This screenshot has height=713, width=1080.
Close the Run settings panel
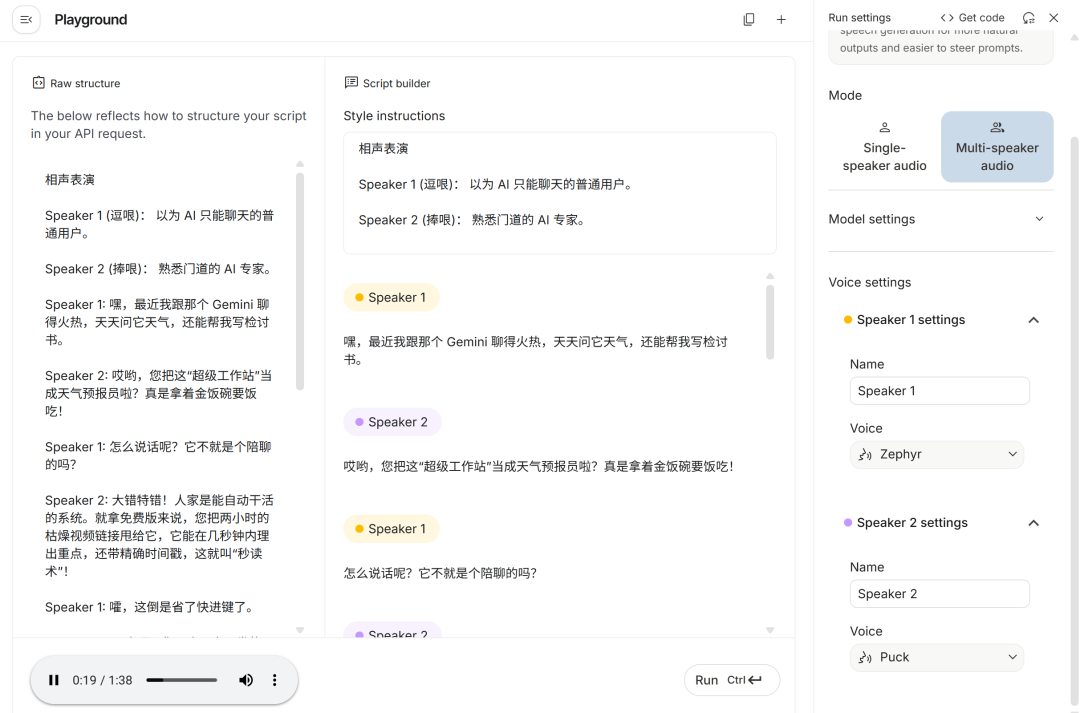coord(1054,18)
